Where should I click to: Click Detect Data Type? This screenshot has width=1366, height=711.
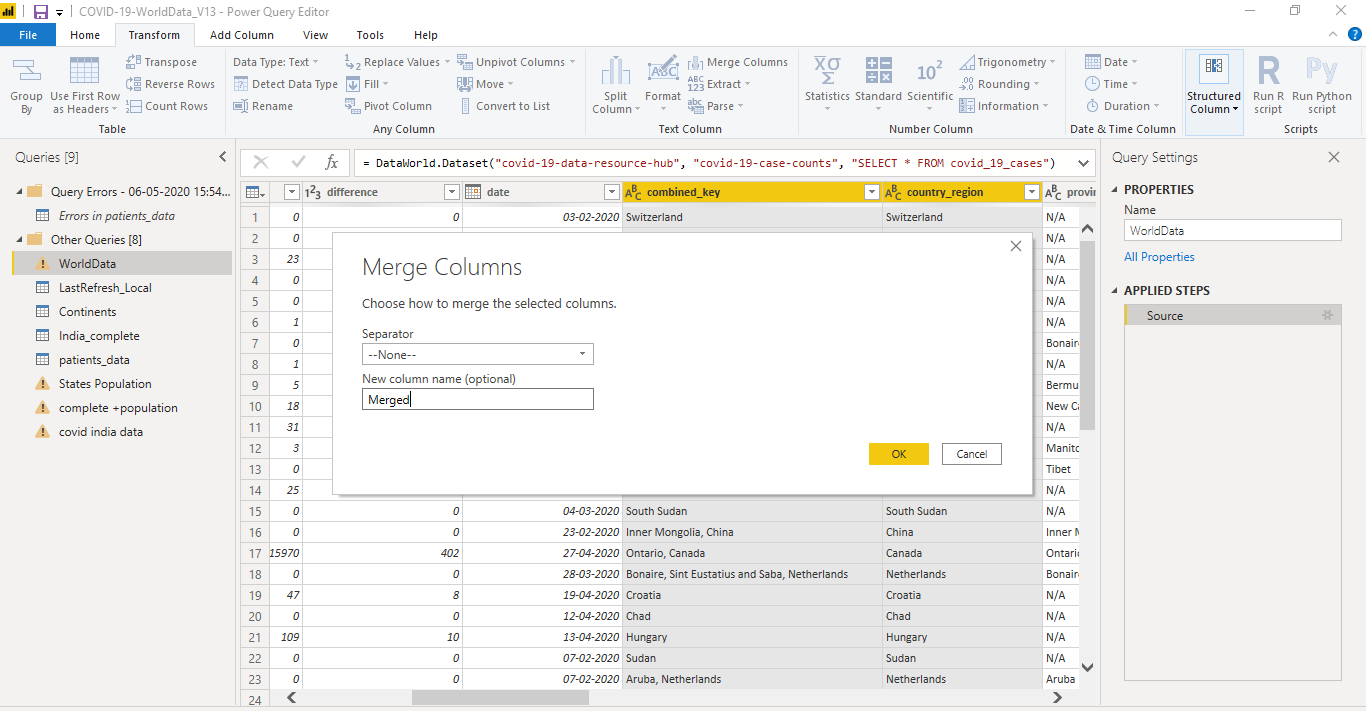coord(286,84)
